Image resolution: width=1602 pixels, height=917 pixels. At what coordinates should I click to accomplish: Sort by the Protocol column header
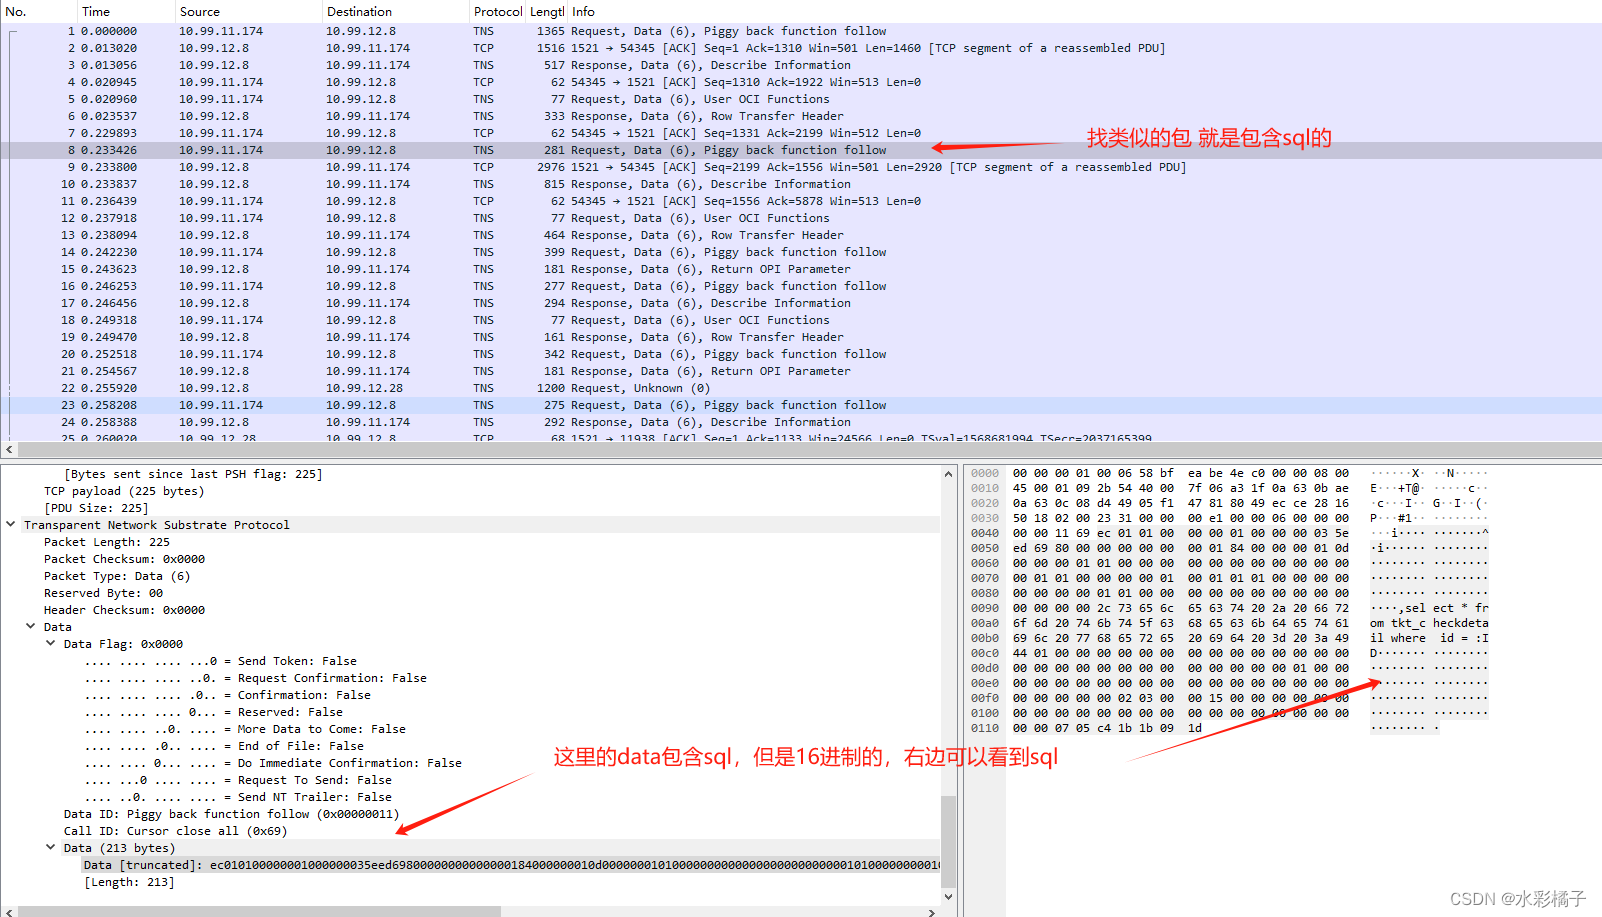point(497,11)
